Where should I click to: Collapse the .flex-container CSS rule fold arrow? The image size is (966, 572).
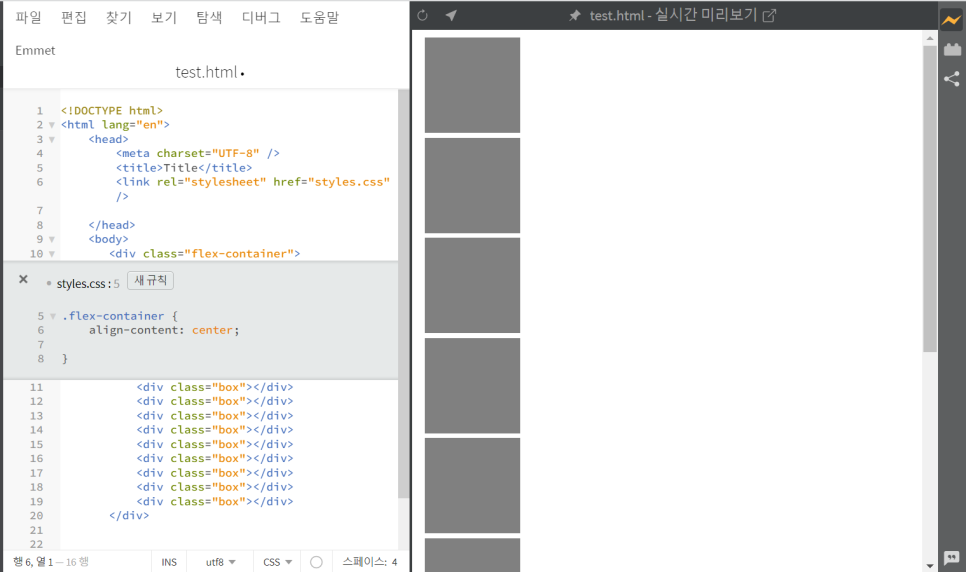click(x=53, y=316)
